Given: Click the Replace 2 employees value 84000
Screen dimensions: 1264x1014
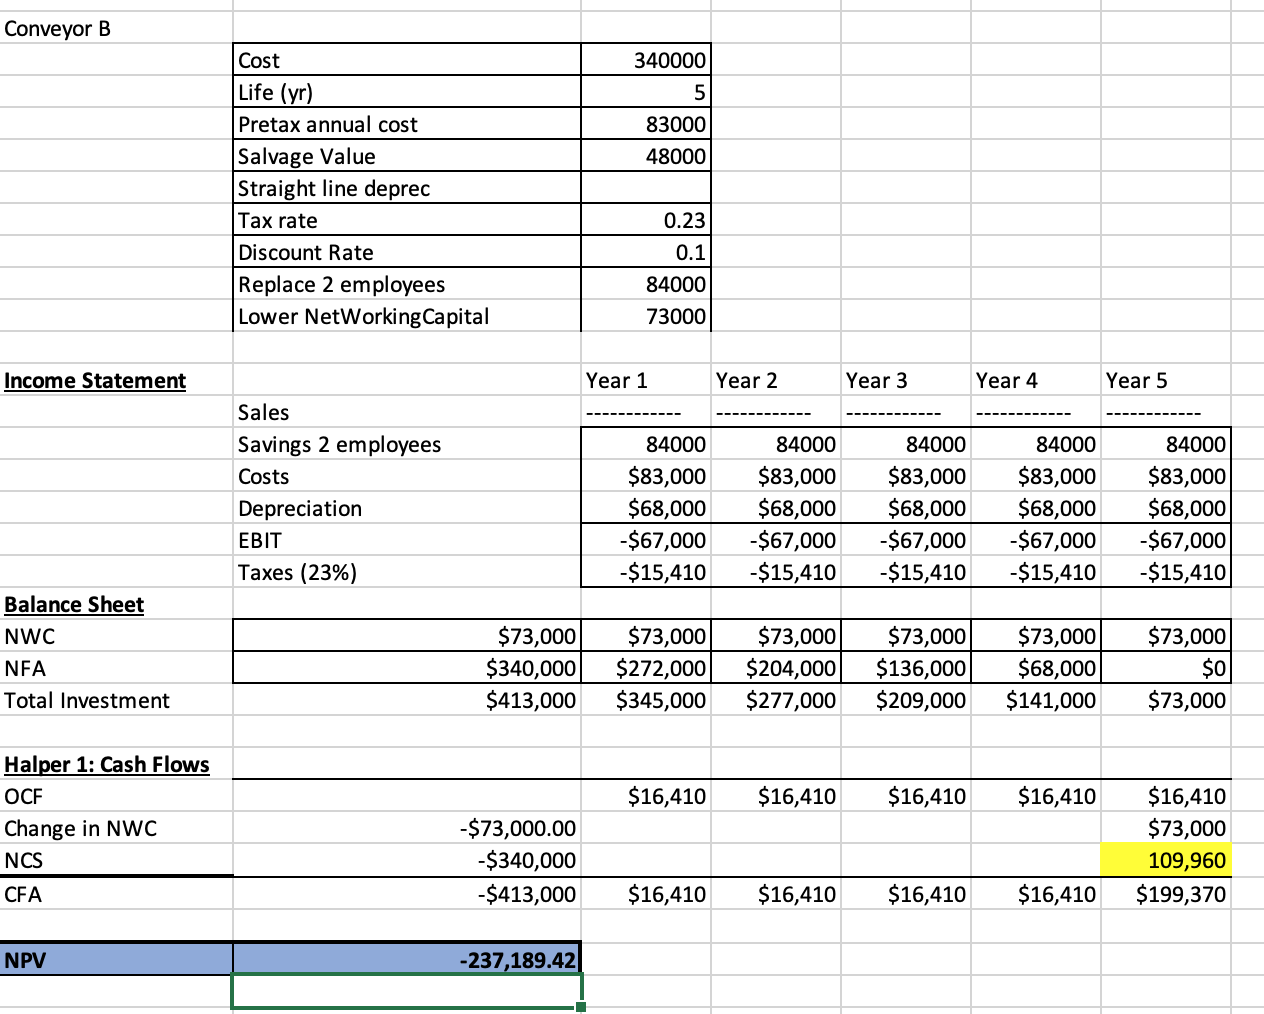Looking at the screenshot, I should coord(645,284).
